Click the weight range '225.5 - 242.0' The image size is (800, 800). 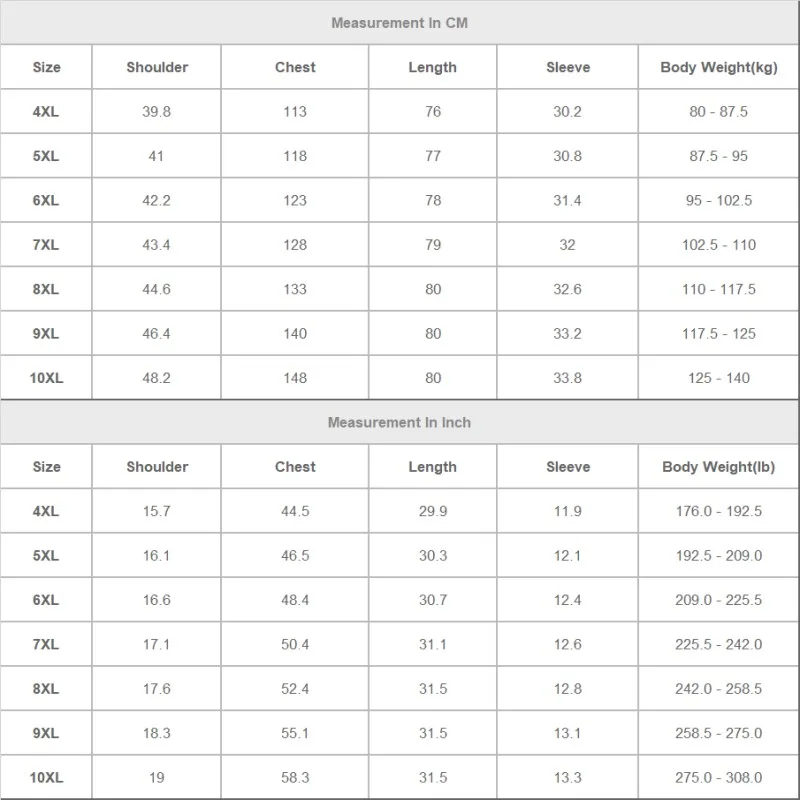[718, 644]
